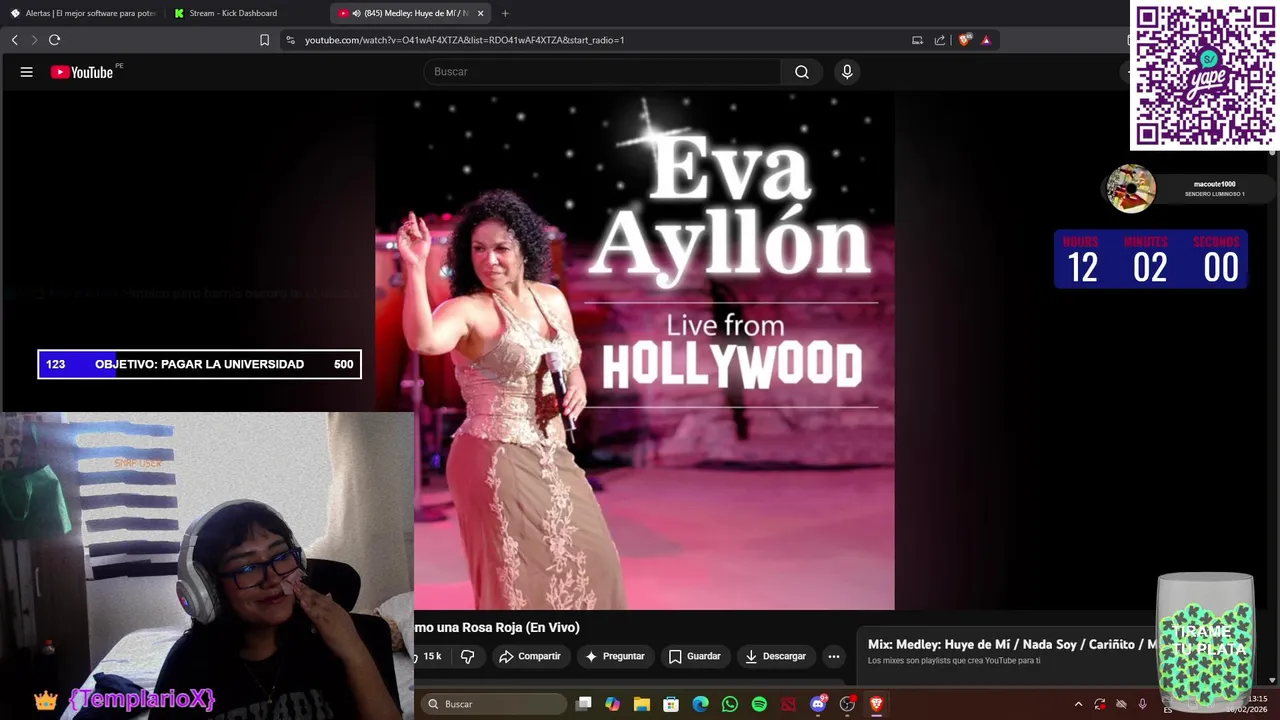Mute the tab via its audio speaker icon
1280x720 pixels.
356,13
